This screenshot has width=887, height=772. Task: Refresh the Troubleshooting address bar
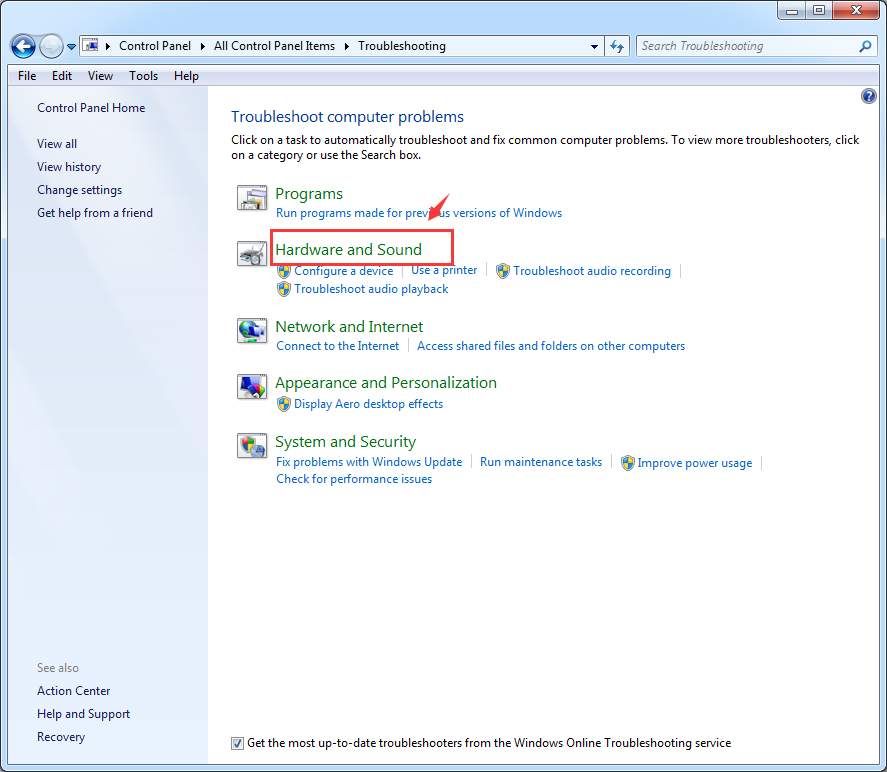(x=617, y=46)
